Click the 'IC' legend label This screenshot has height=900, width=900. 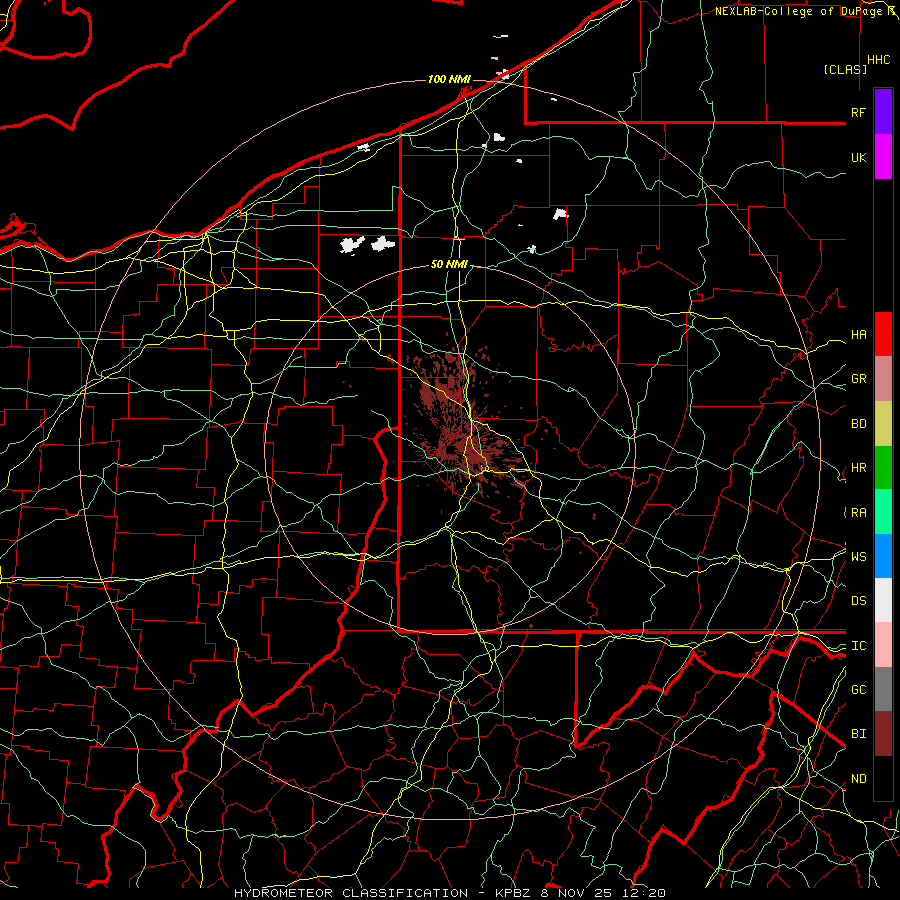point(858,646)
